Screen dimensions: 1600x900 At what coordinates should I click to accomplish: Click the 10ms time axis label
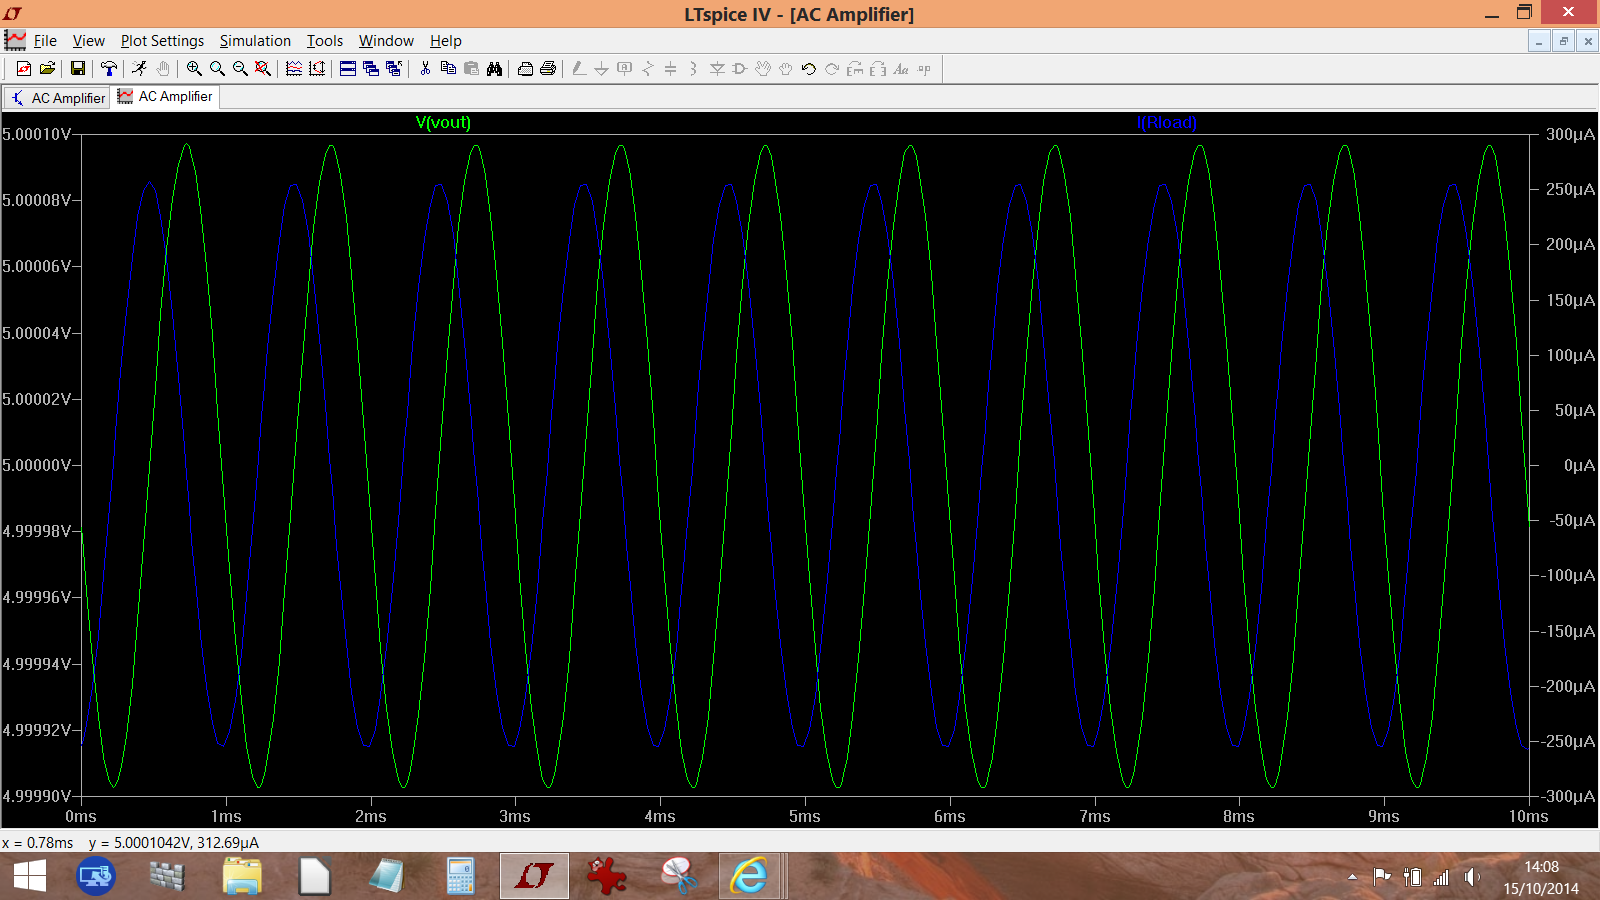pos(1528,816)
